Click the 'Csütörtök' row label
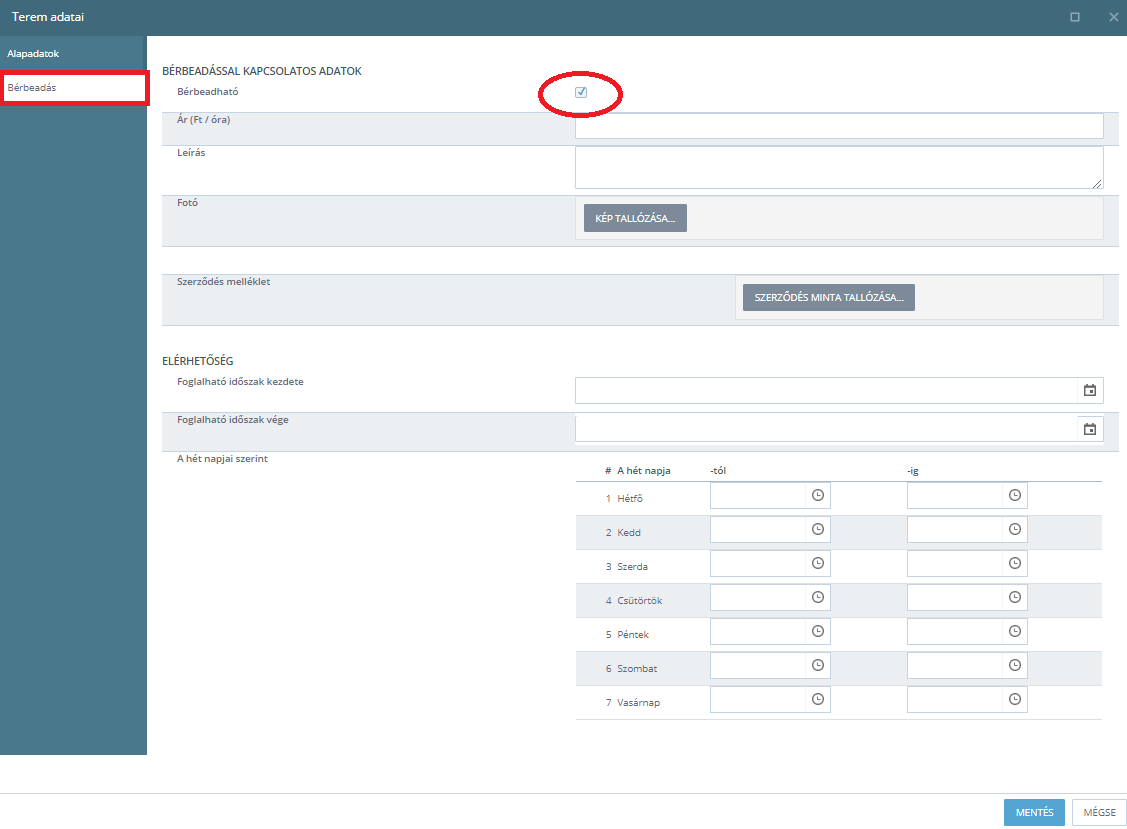The width and height of the screenshot is (1127, 829). (640, 600)
